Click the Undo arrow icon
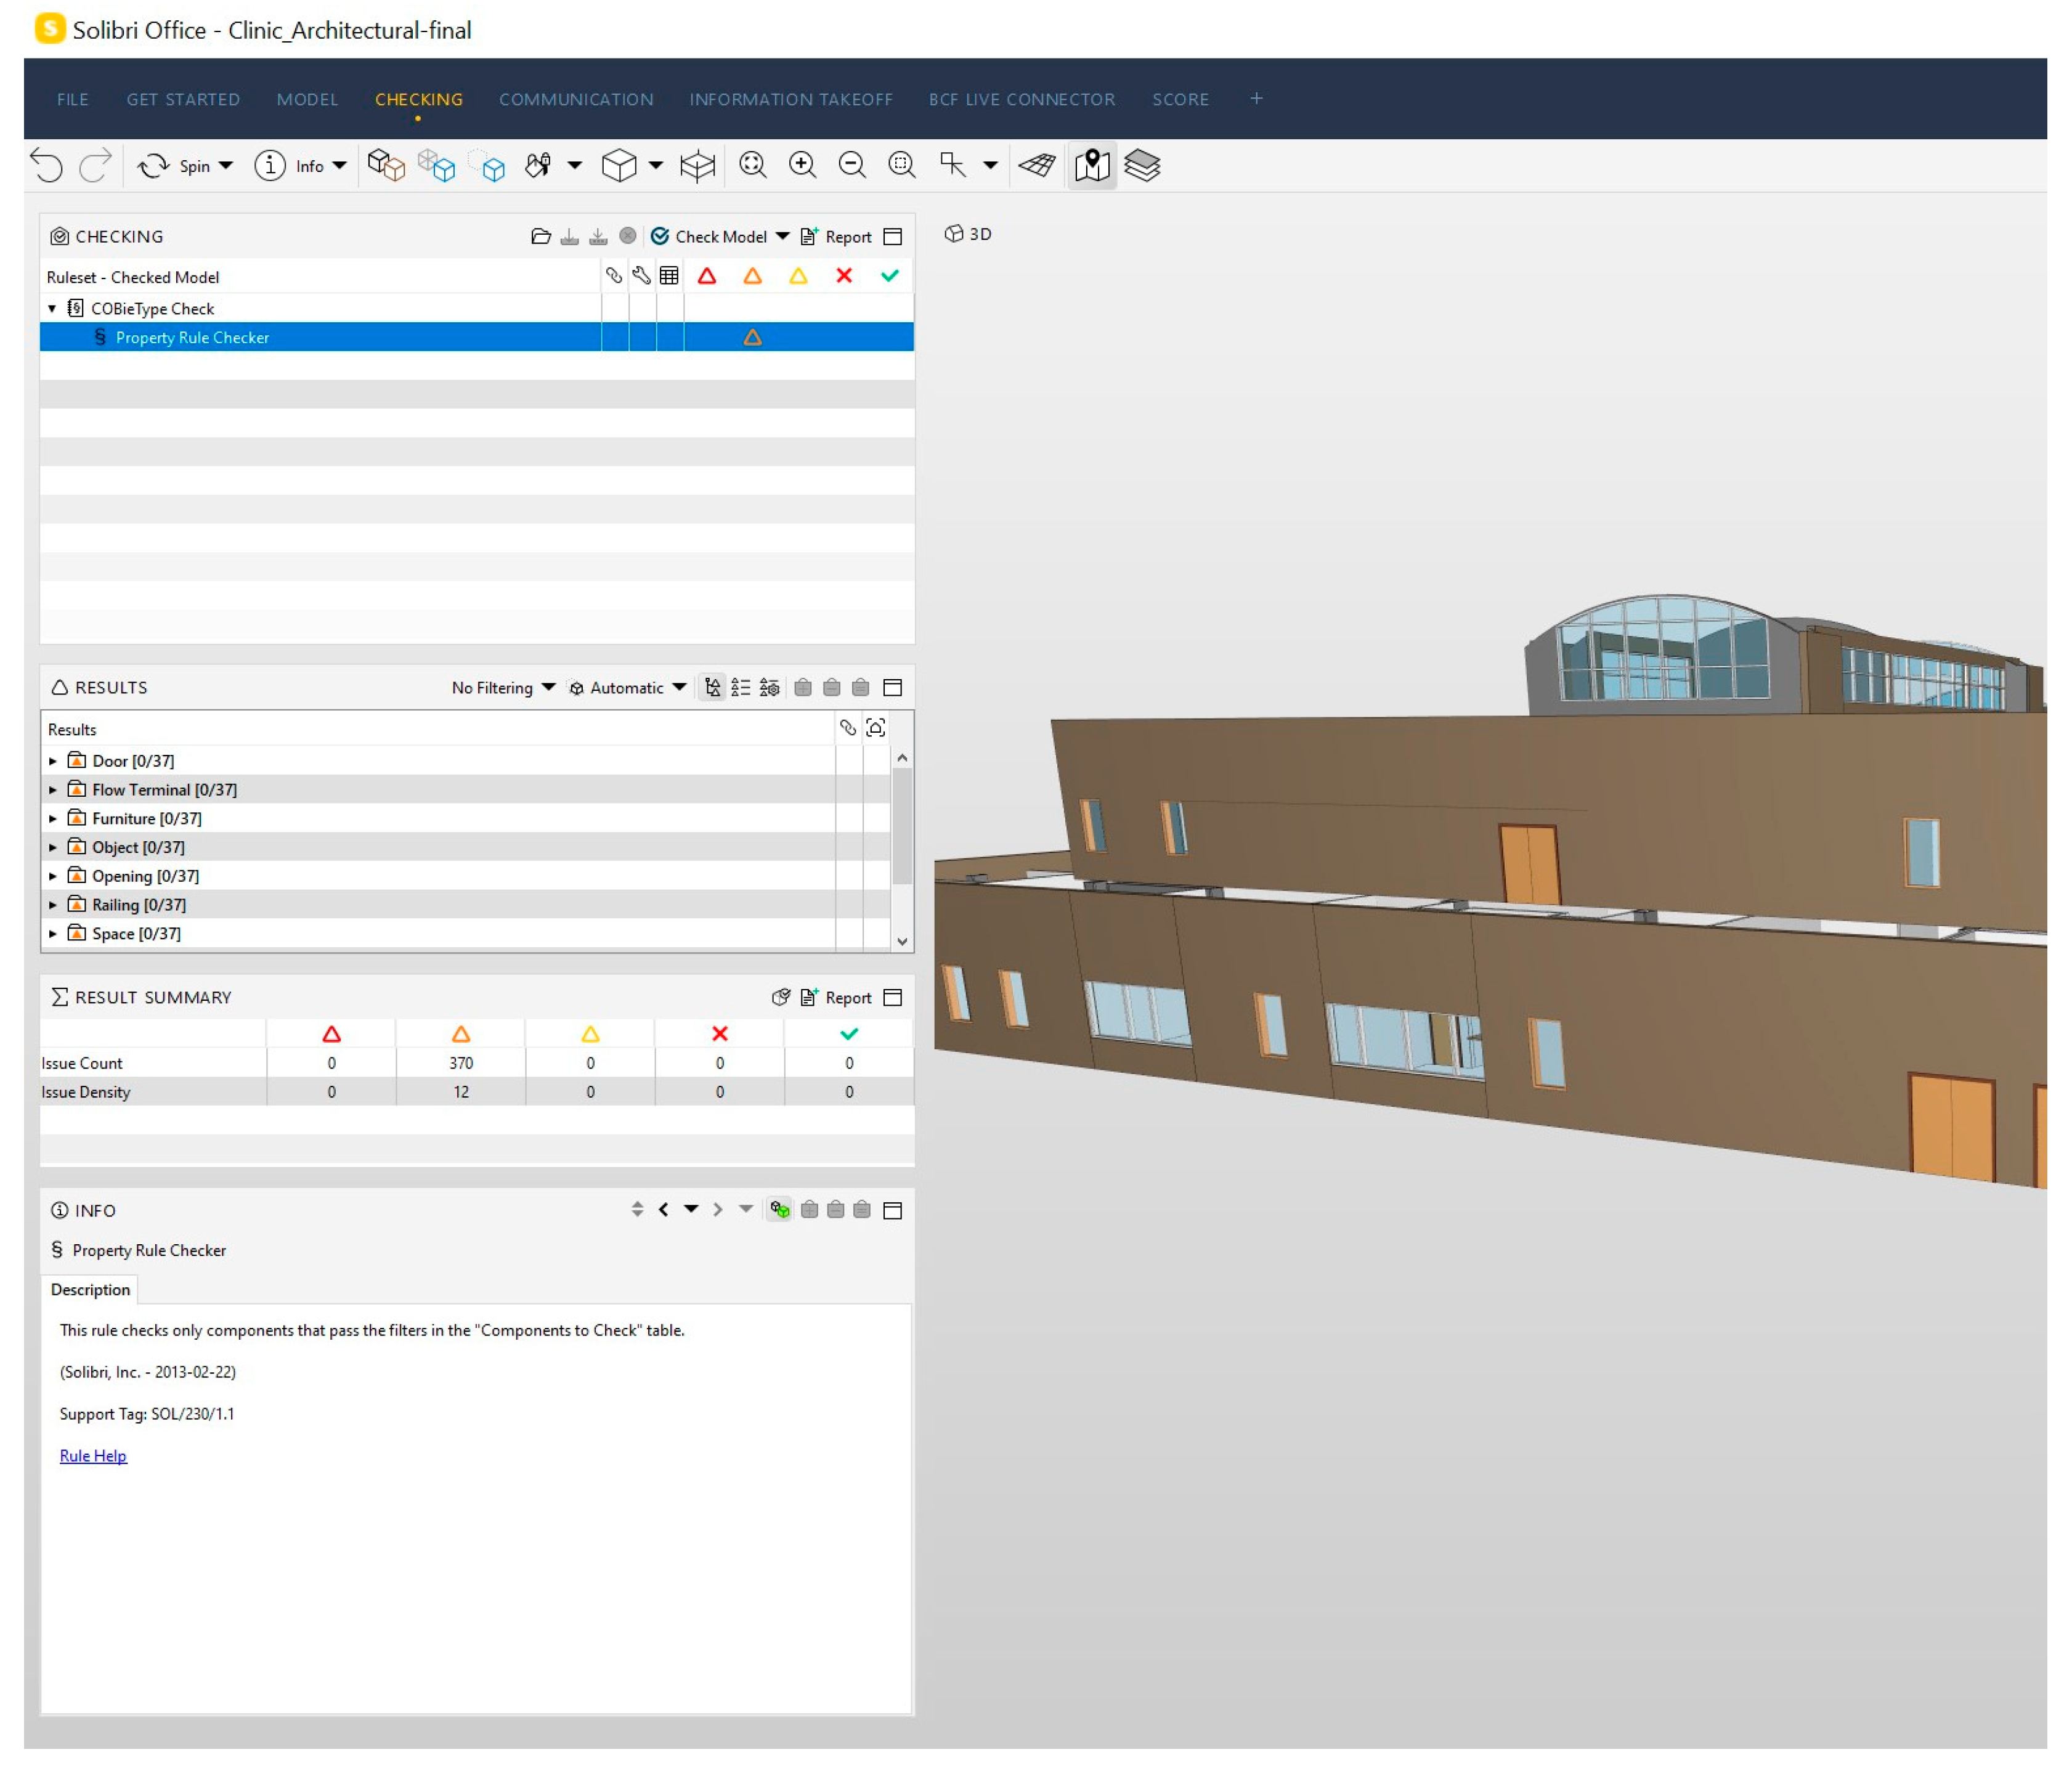 click(46, 165)
